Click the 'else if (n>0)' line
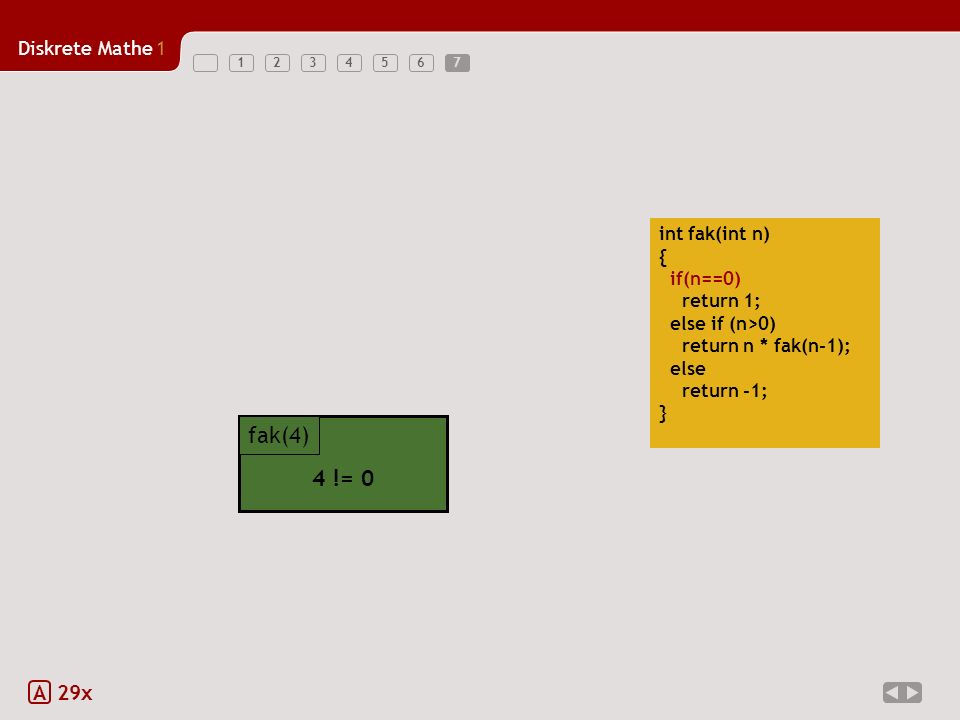 click(722, 323)
